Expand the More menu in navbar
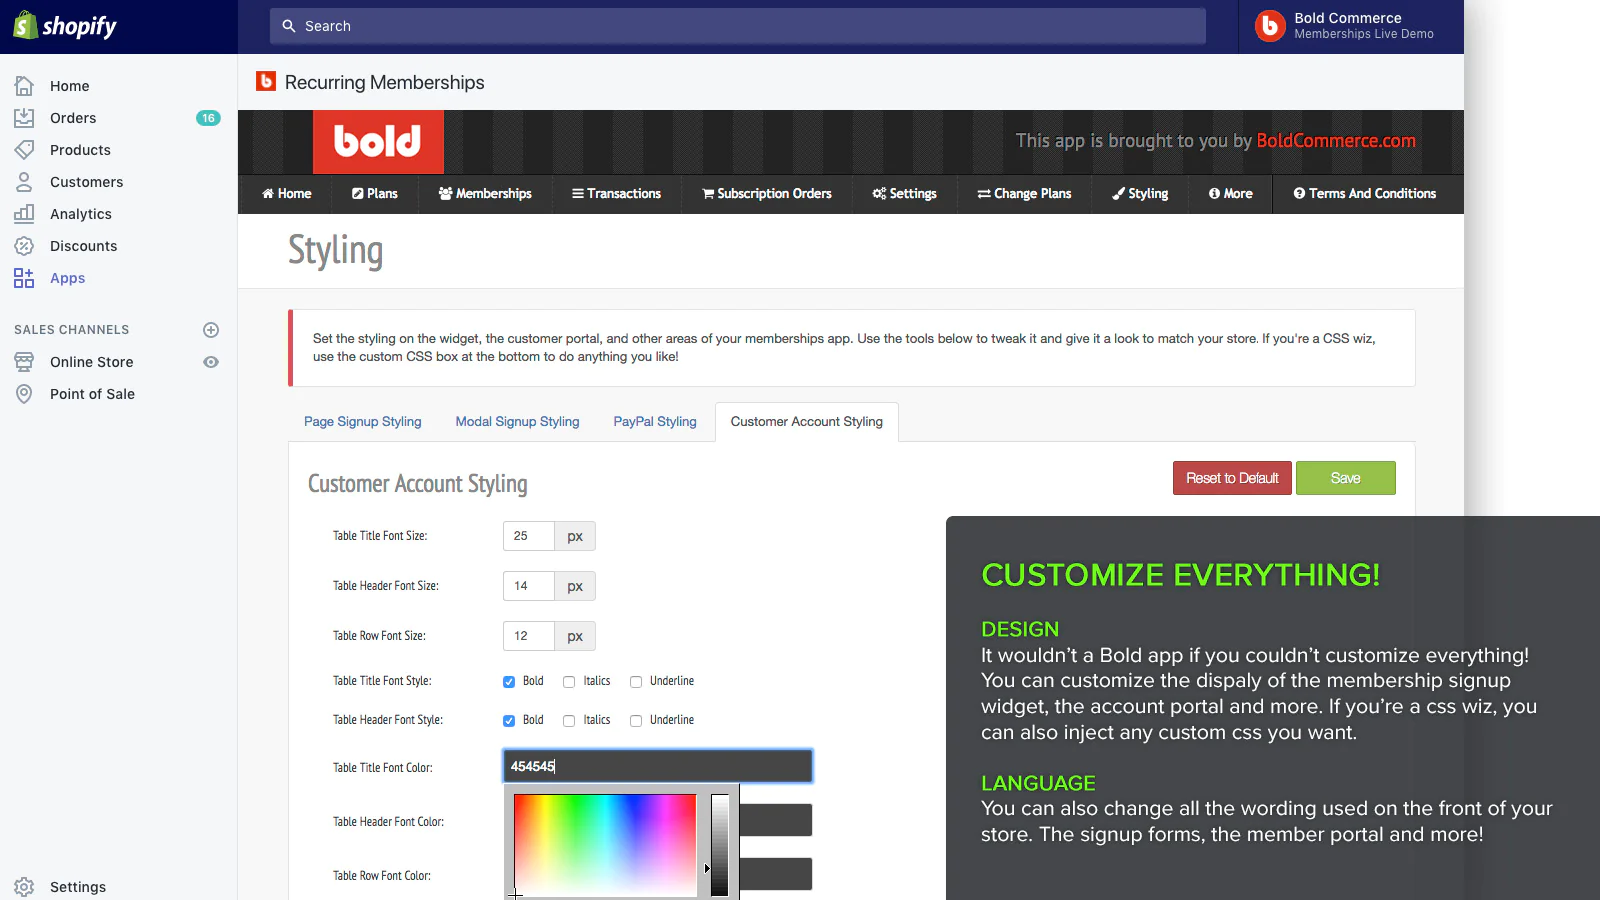 [1230, 194]
